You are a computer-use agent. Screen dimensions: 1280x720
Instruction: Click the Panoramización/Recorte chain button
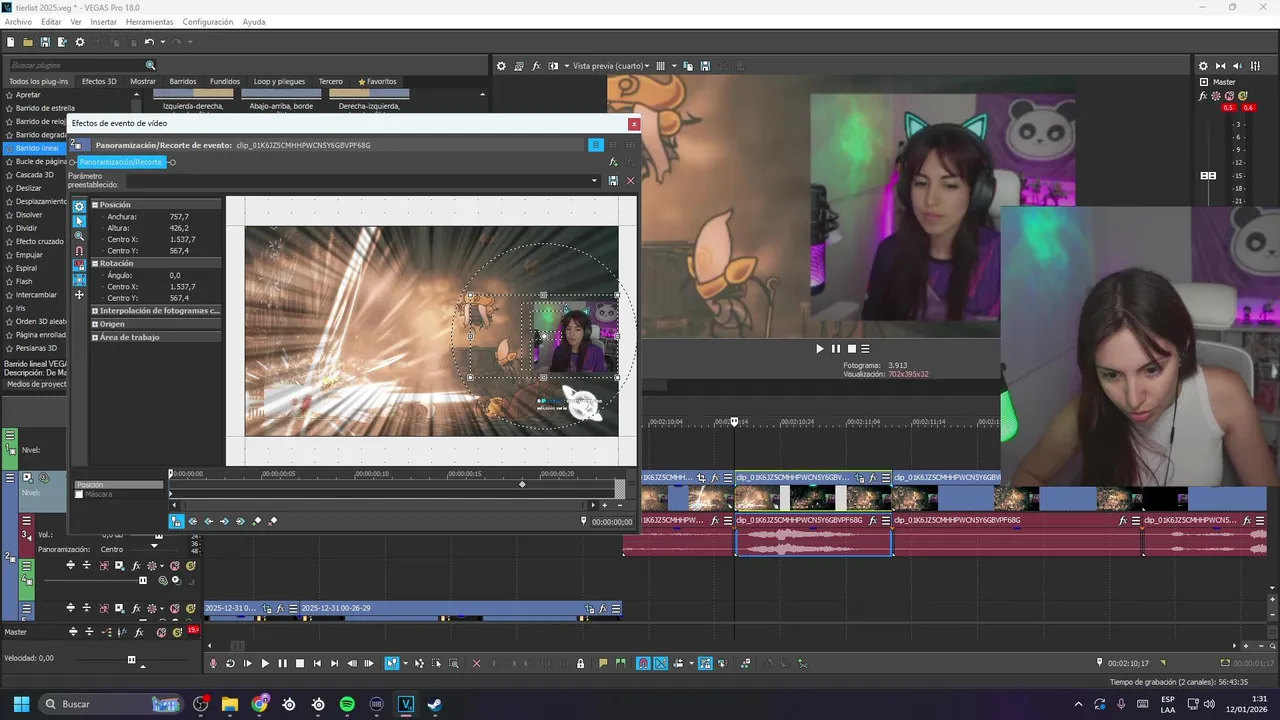[120, 162]
